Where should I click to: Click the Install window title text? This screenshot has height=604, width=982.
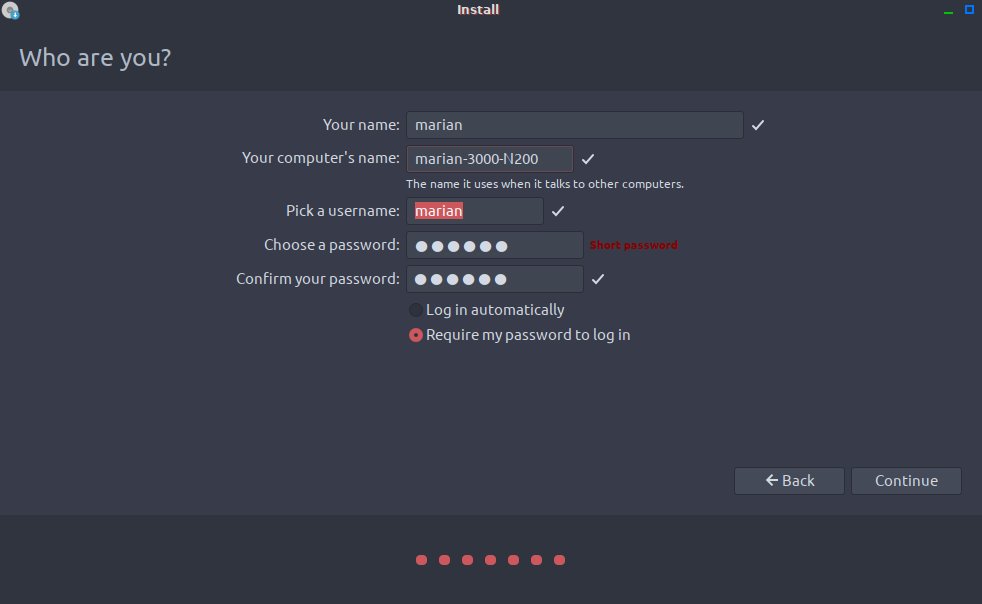pos(478,10)
